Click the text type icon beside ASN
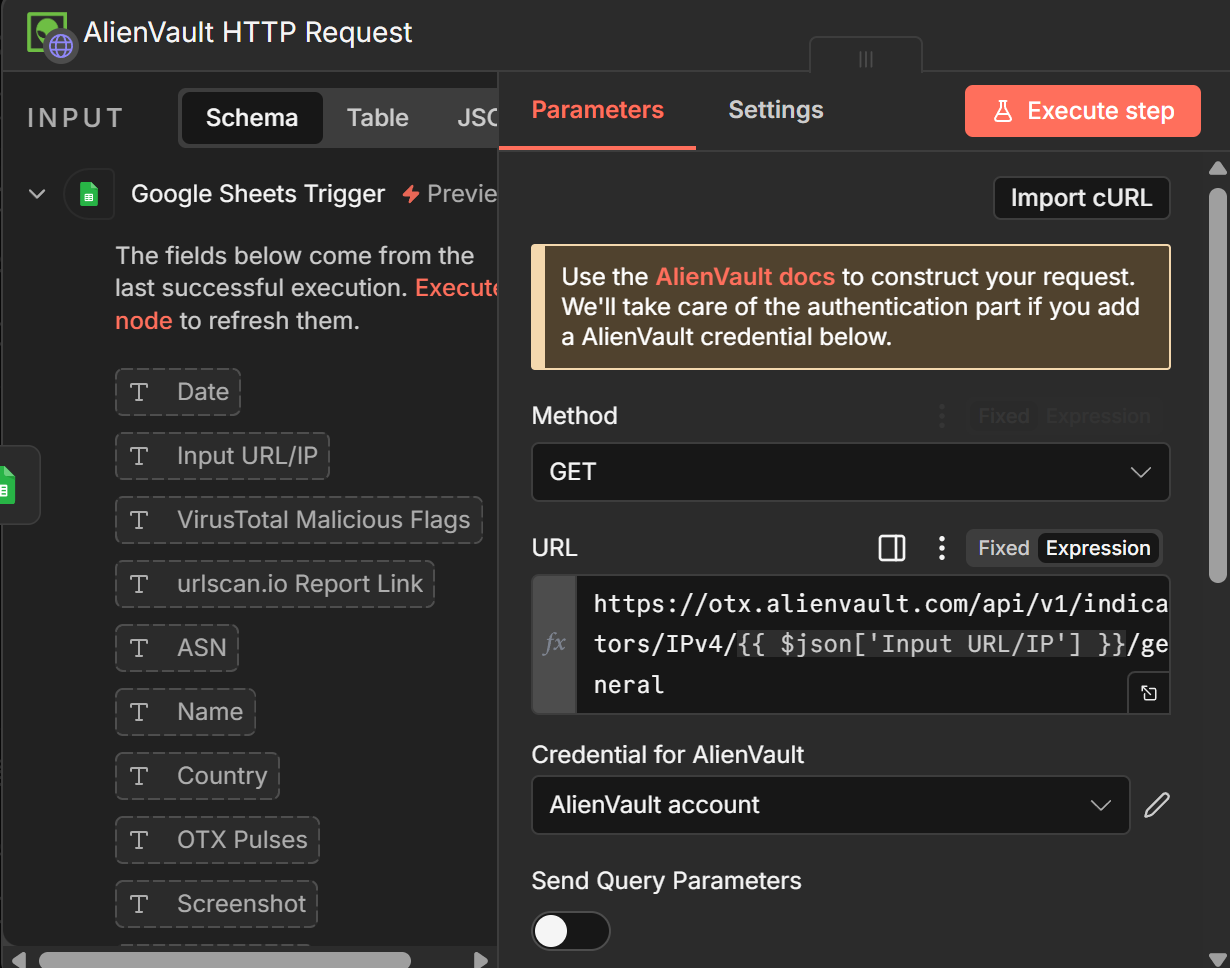1230x968 pixels. pos(139,648)
